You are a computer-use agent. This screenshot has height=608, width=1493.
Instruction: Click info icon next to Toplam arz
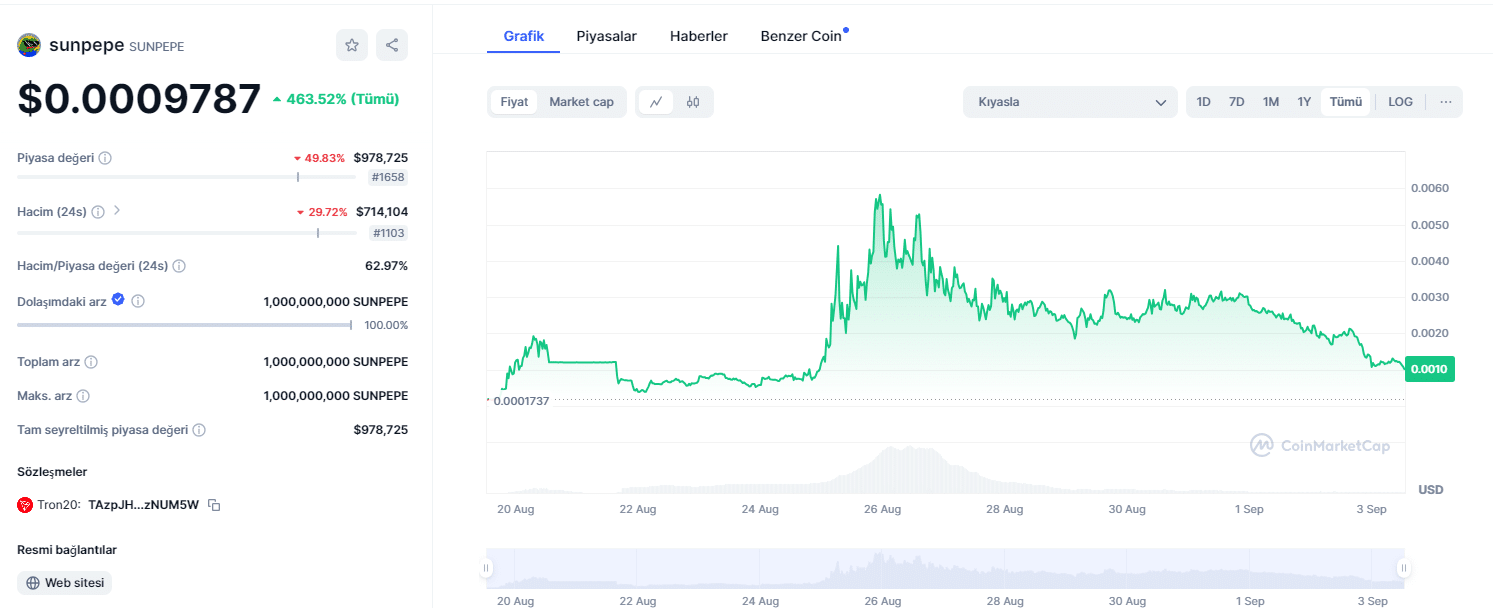pyautogui.click(x=91, y=362)
